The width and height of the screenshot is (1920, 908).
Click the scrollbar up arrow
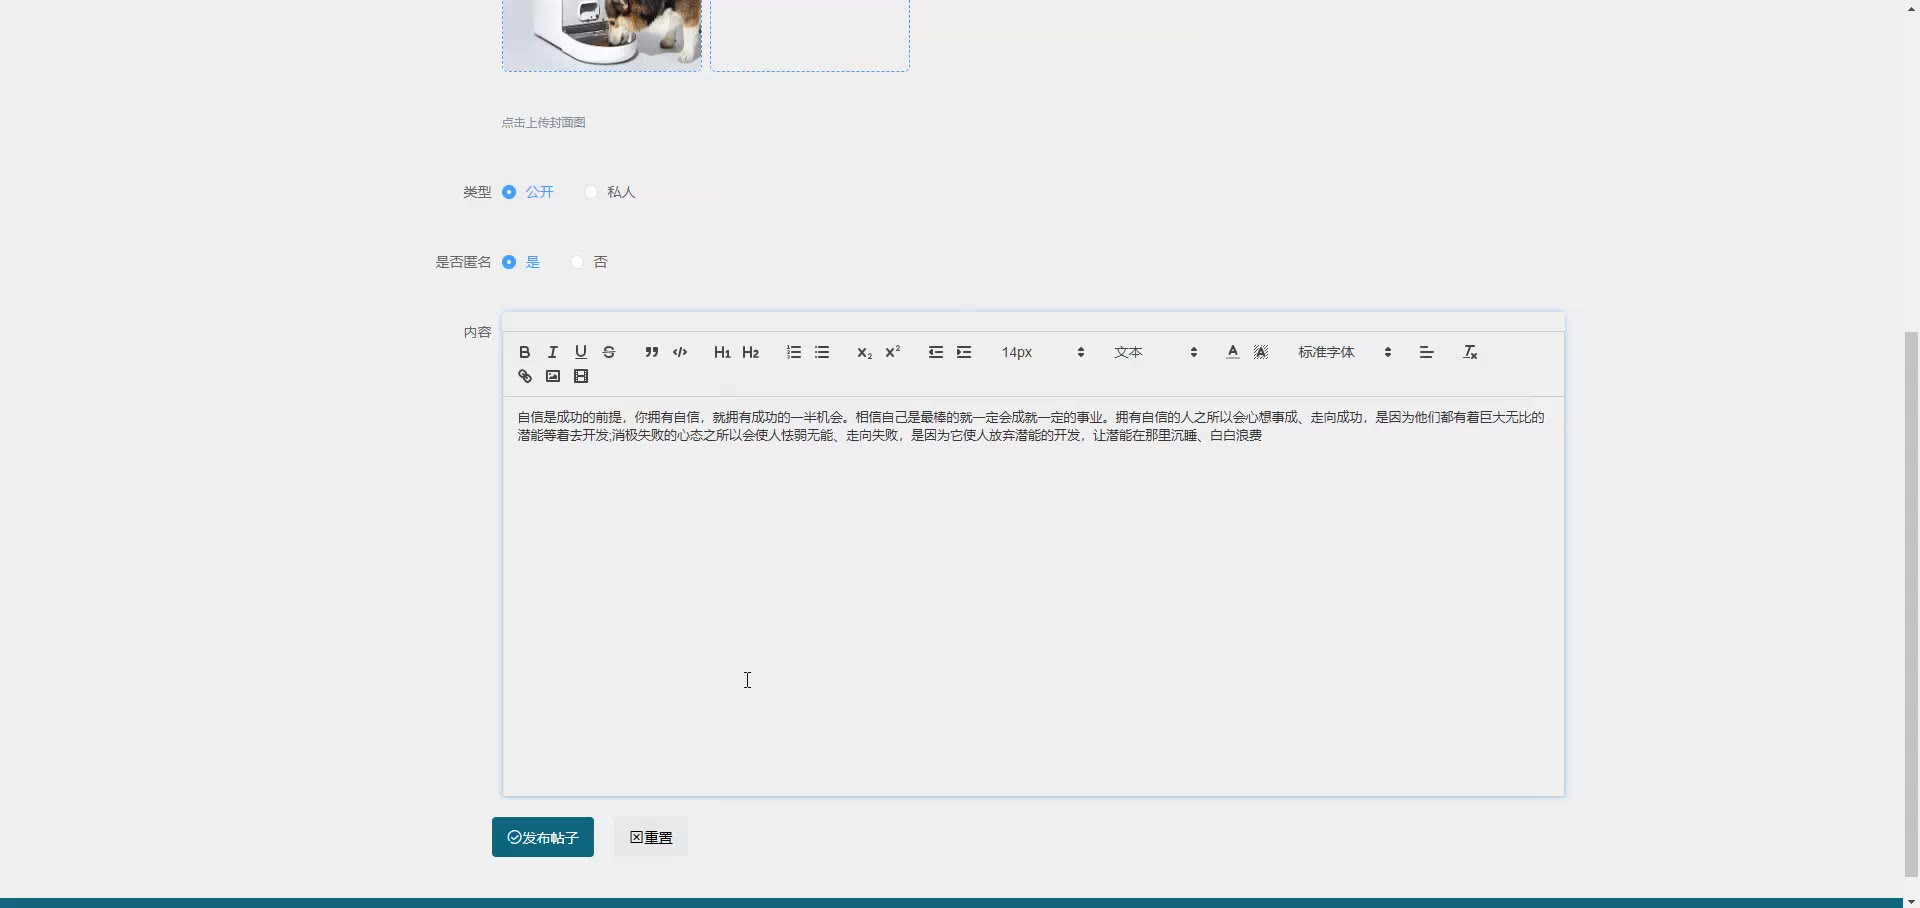(1911, 8)
